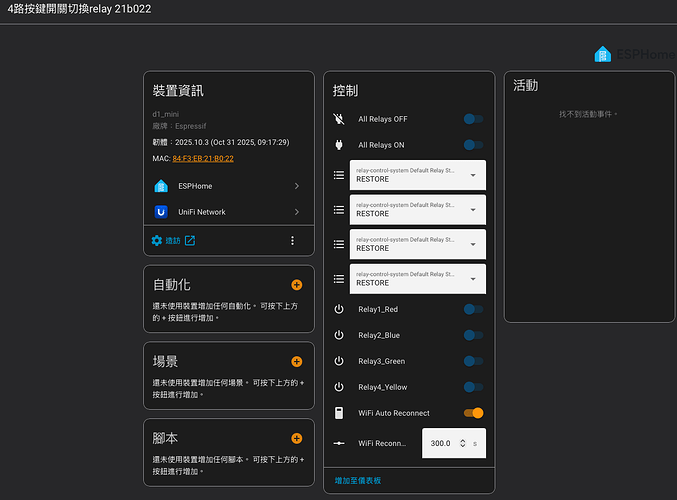This screenshot has height=500, width=677.
Task: Click the add automation plus icon
Action: [296, 285]
